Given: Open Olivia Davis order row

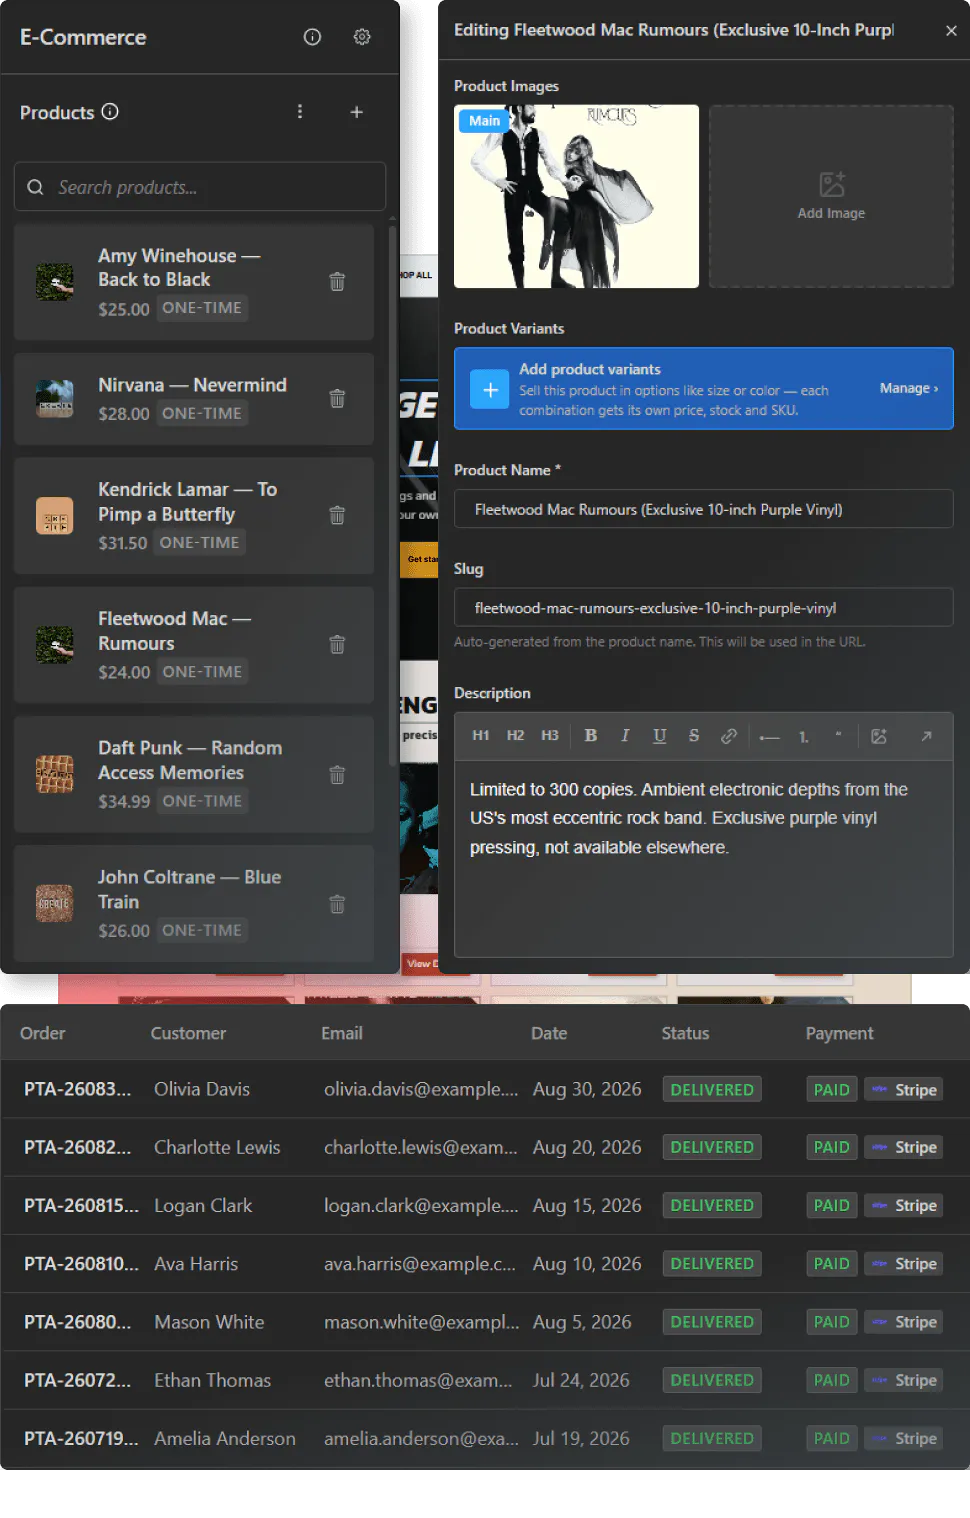Looking at the screenshot, I should [x=485, y=1089].
